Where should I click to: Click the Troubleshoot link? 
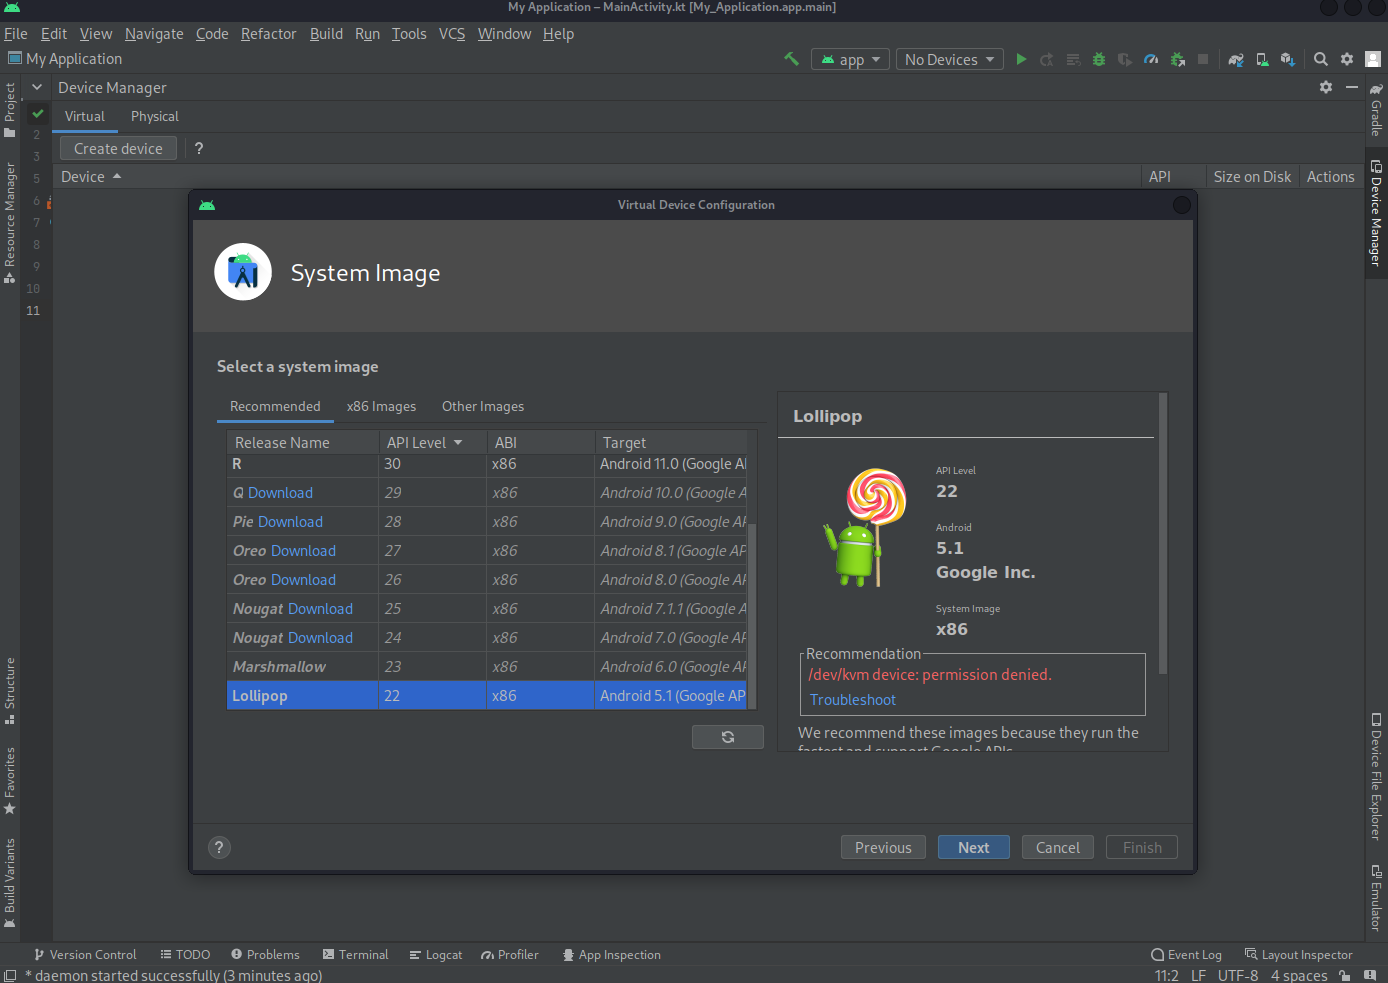853,700
